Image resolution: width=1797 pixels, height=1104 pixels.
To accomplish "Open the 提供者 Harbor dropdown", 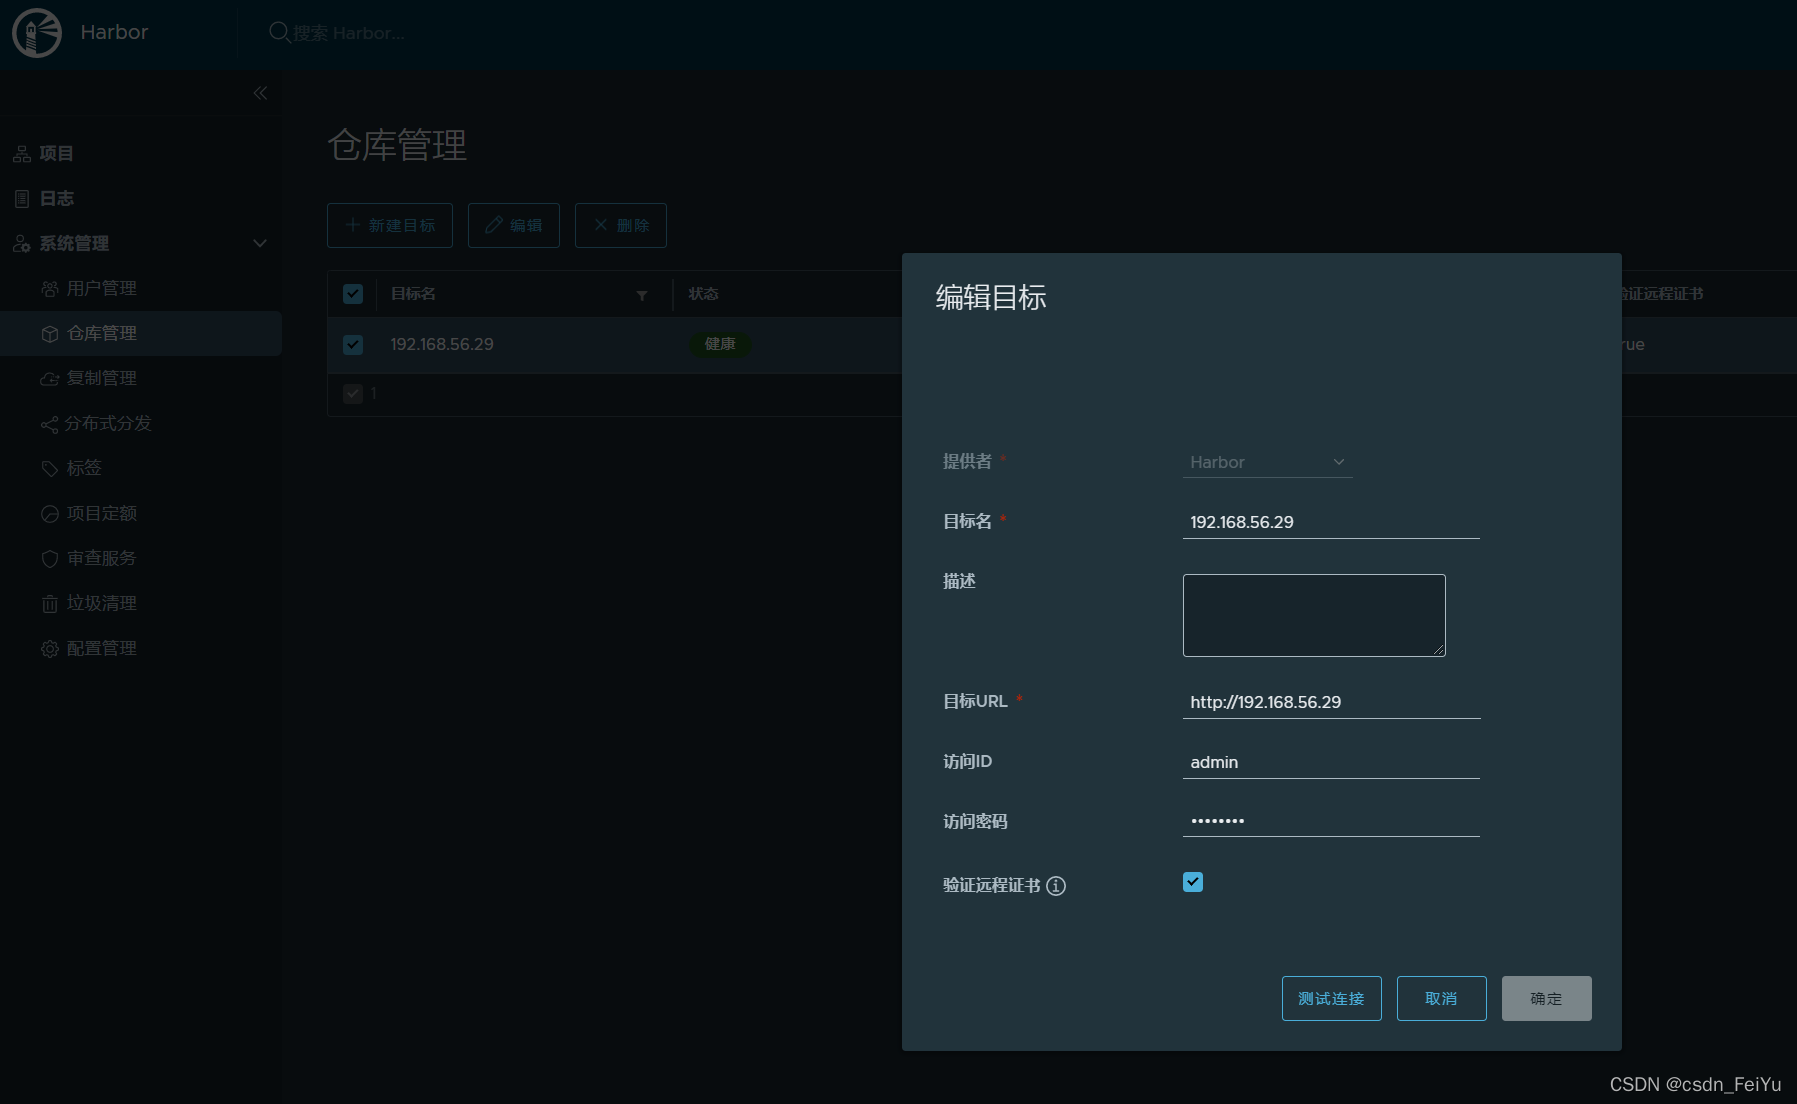I will 1267,462.
